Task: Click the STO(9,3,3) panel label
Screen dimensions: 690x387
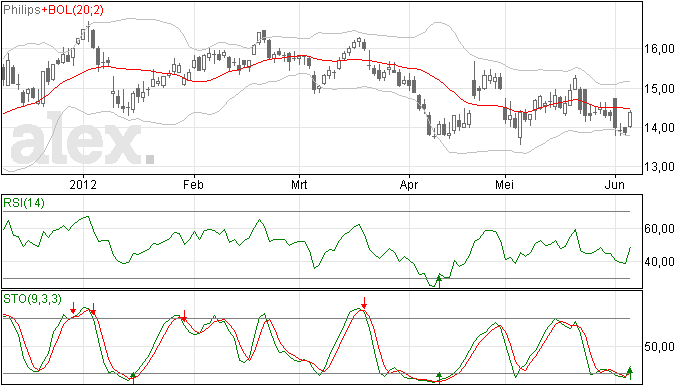Action: click(33, 299)
